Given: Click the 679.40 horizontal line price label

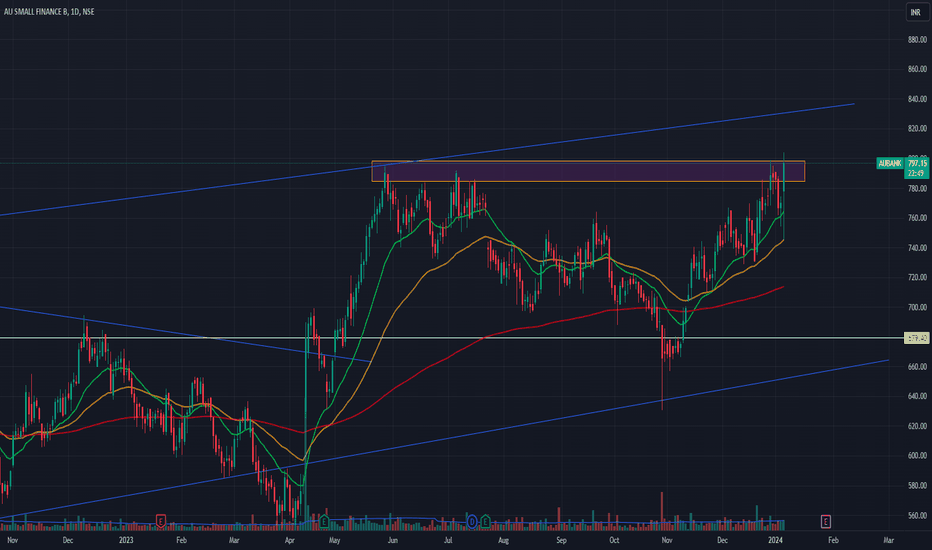Looking at the screenshot, I should [x=916, y=338].
